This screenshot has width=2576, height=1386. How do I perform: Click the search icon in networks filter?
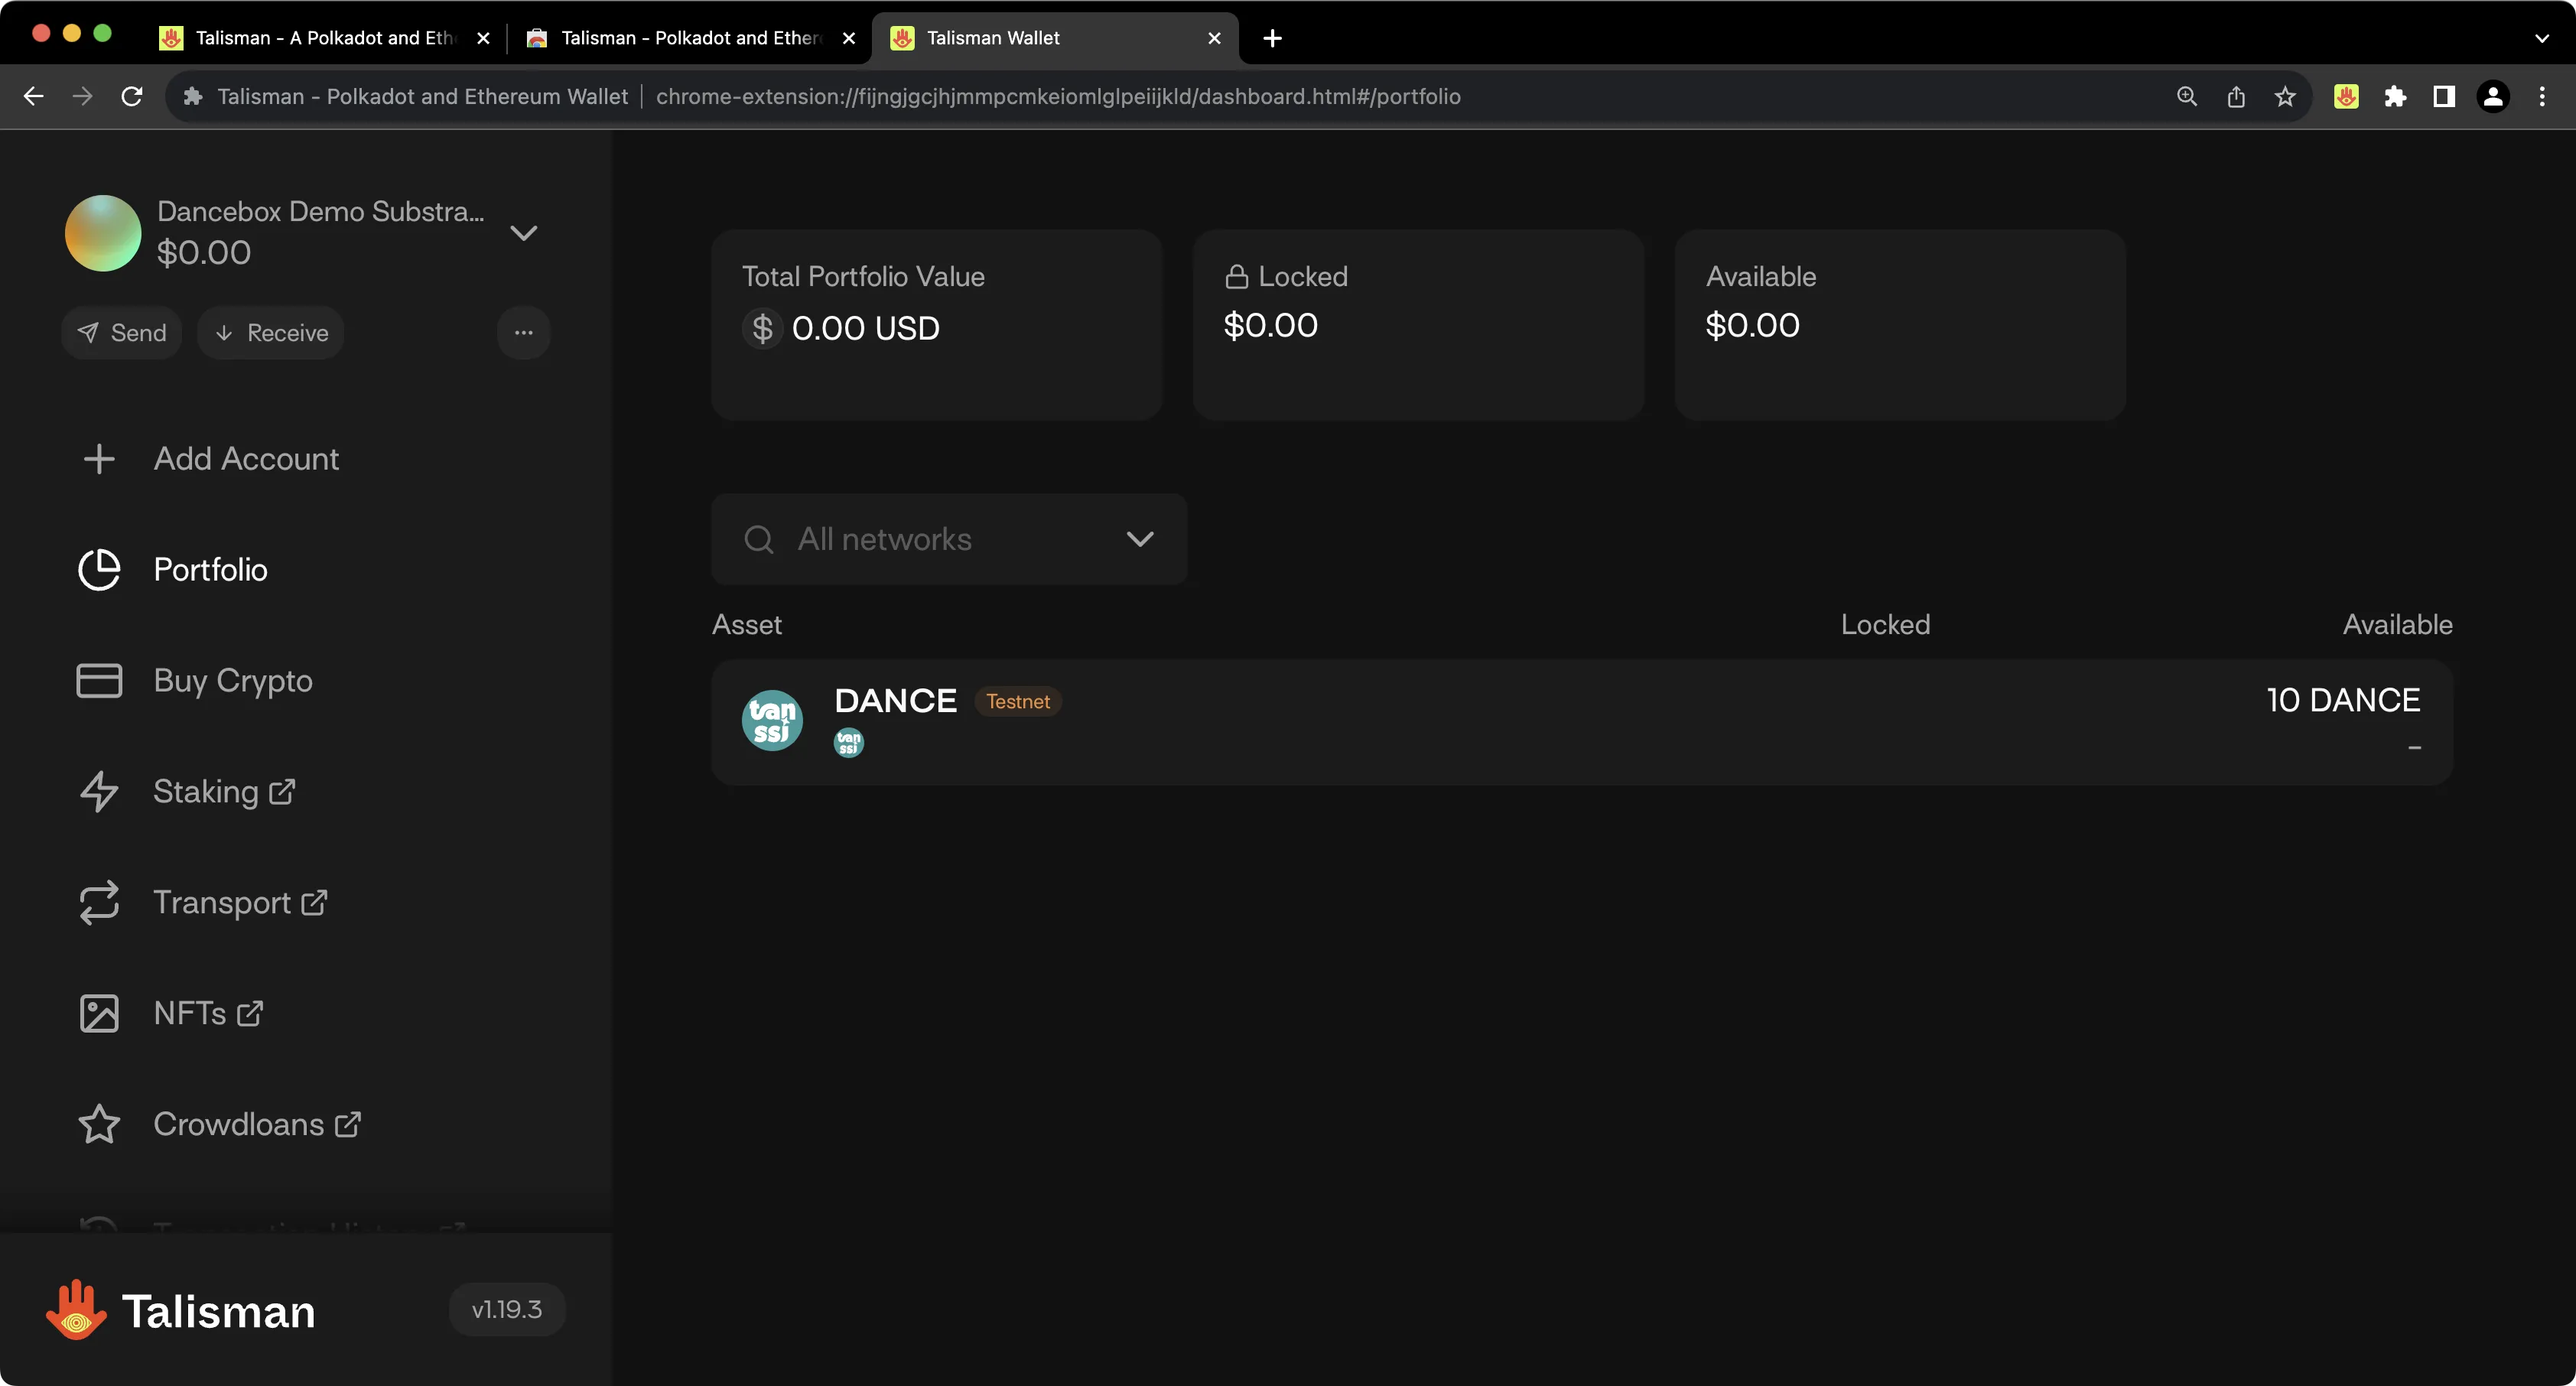pos(759,539)
